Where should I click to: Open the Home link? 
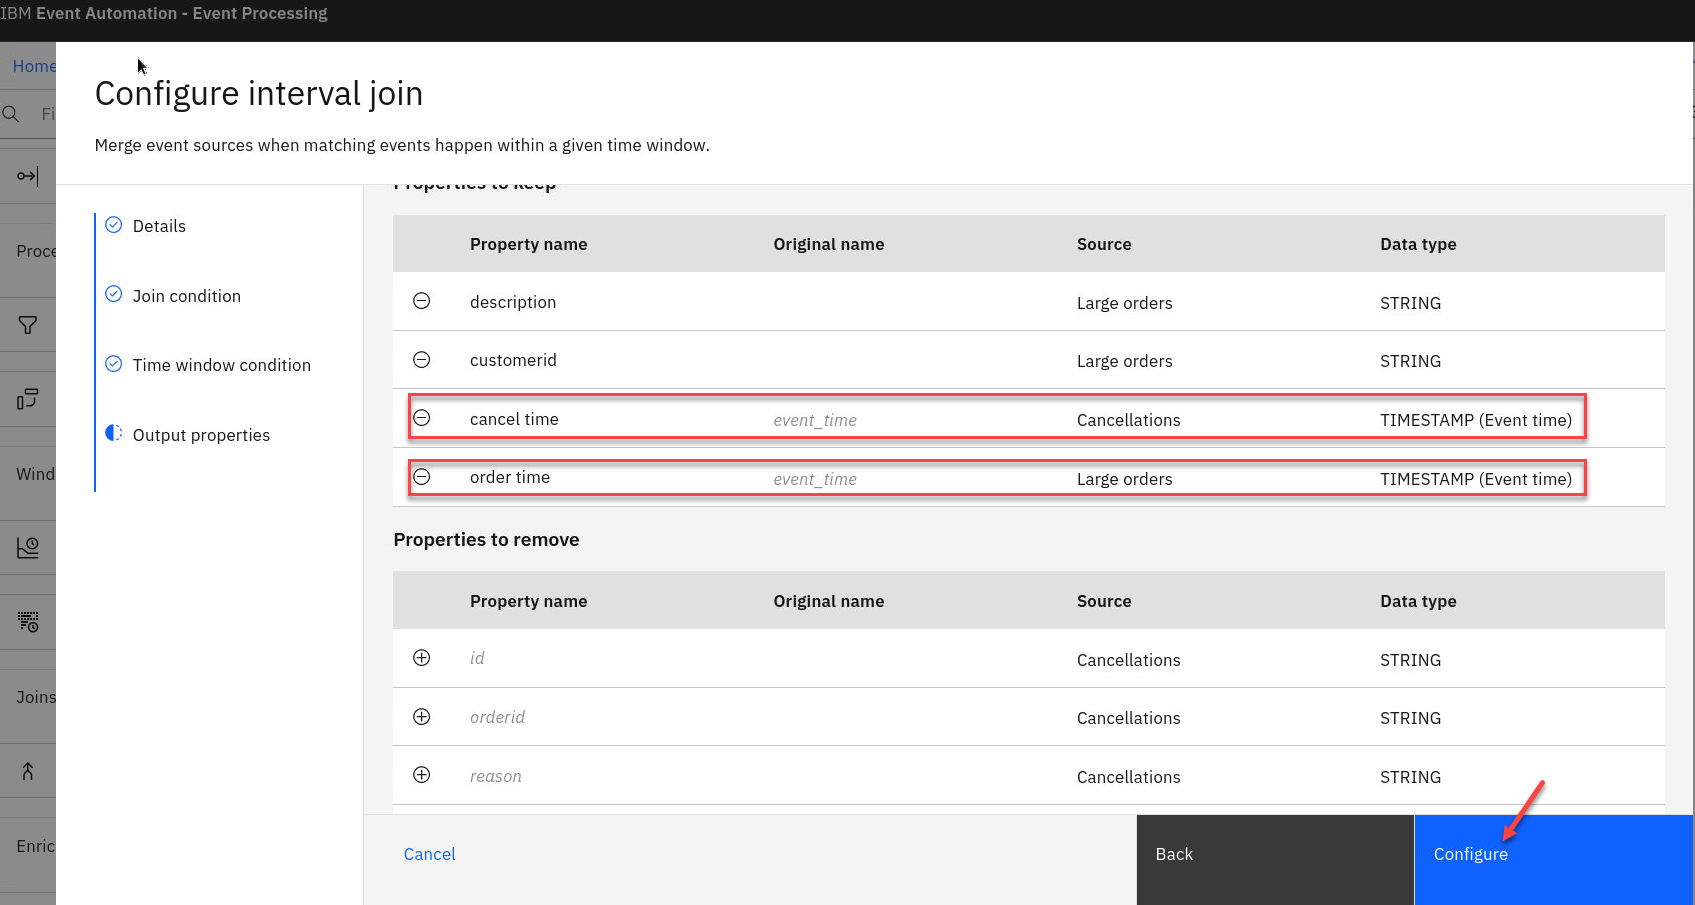click(33, 66)
